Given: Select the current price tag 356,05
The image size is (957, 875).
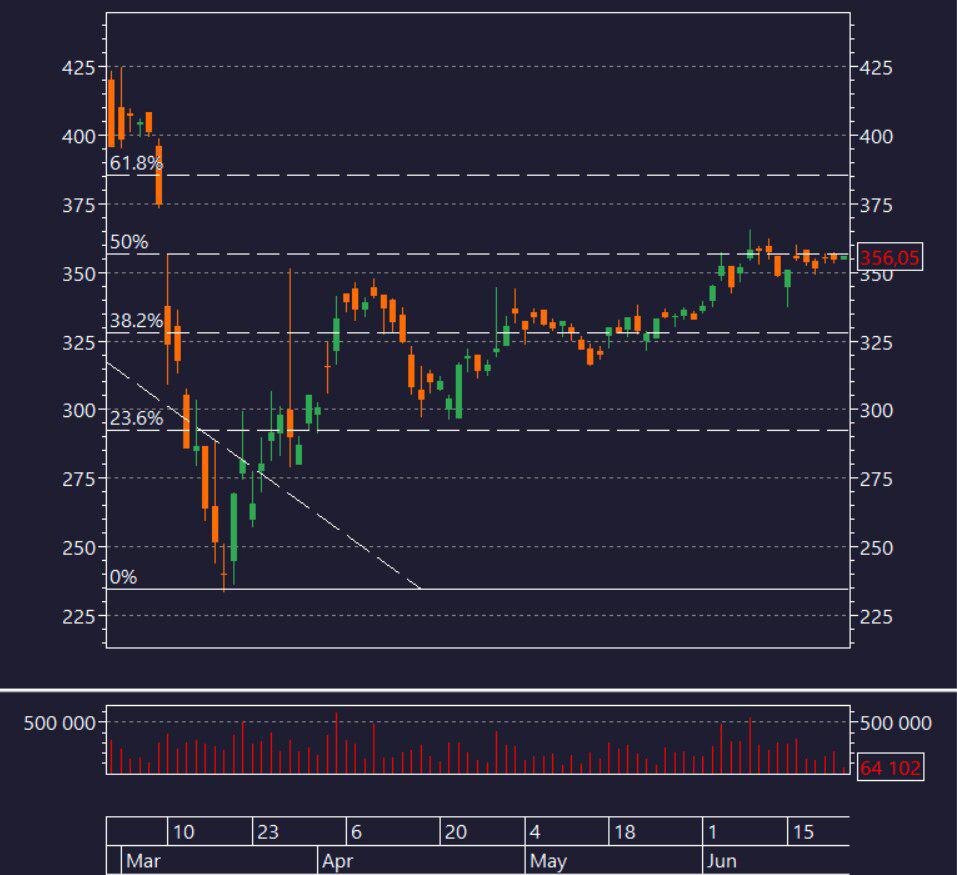Looking at the screenshot, I should pyautogui.click(x=889, y=257).
